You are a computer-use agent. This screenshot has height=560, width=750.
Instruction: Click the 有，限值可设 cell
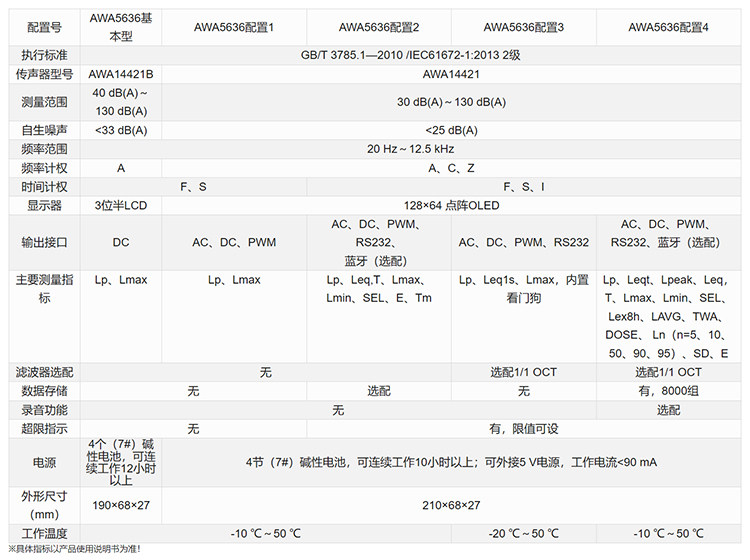point(524,428)
